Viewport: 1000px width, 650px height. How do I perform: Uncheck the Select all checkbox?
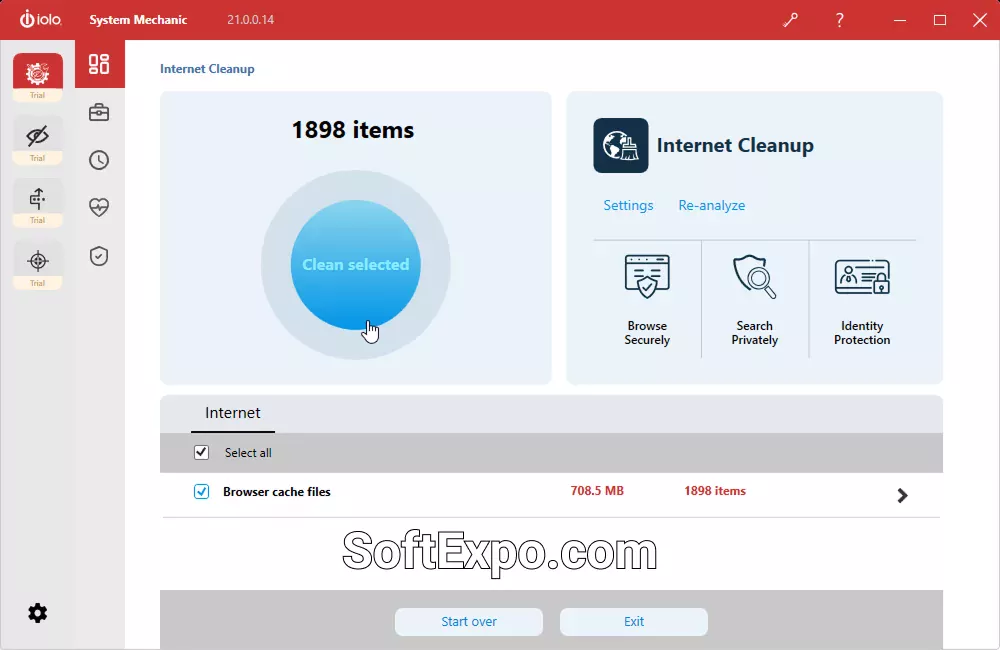[x=201, y=452]
